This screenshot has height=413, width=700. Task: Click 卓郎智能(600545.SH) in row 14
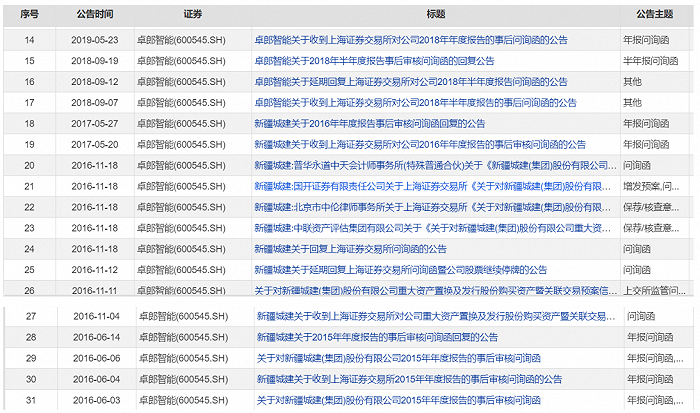181,40
